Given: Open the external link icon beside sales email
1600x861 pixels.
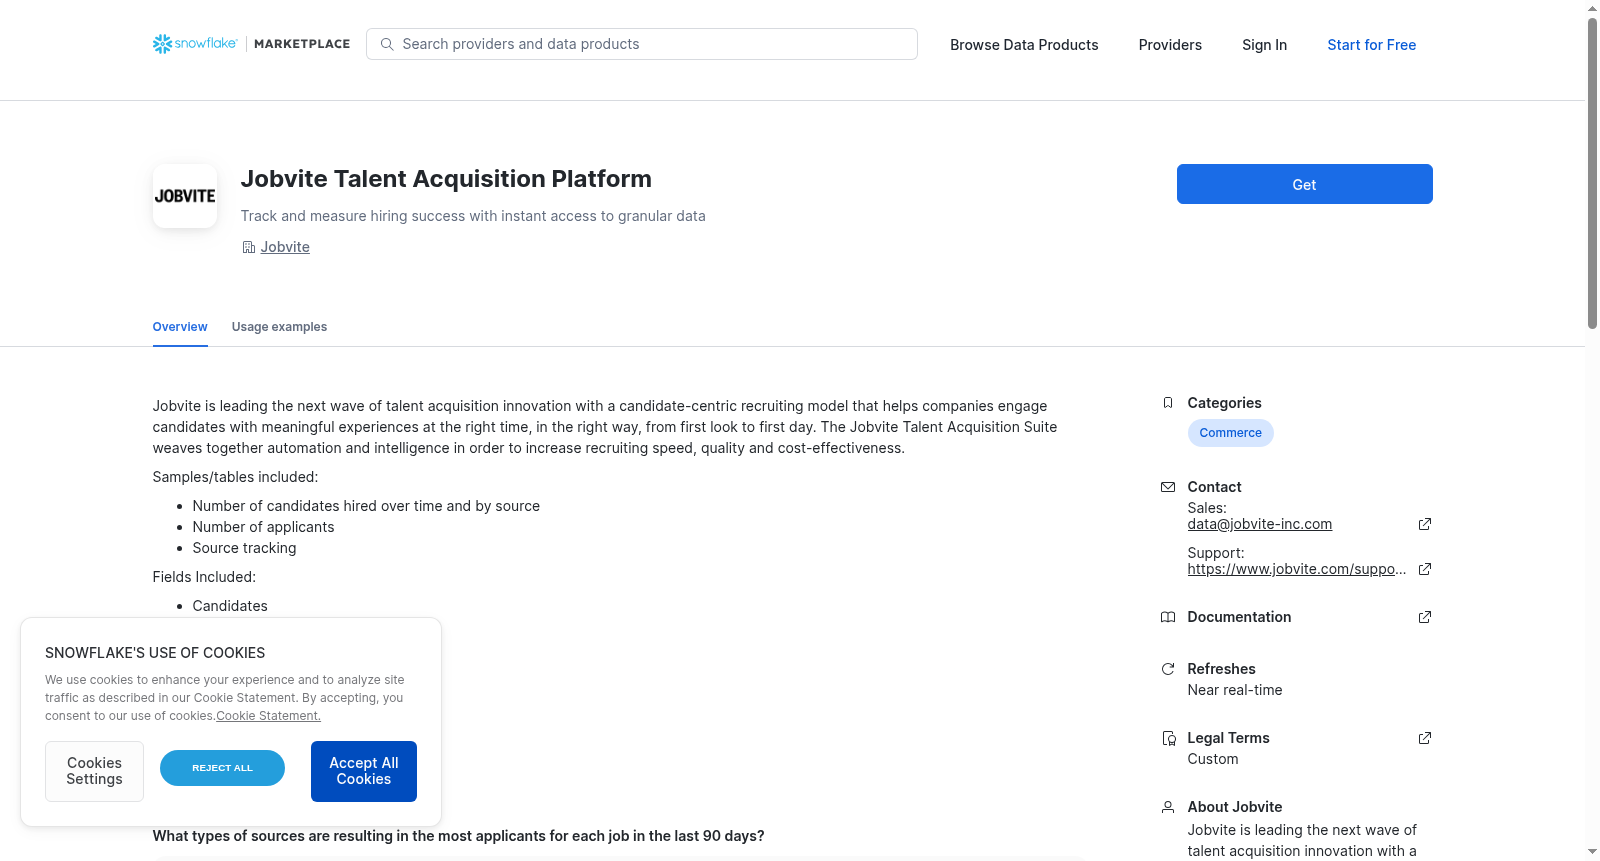Looking at the screenshot, I should tap(1425, 524).
